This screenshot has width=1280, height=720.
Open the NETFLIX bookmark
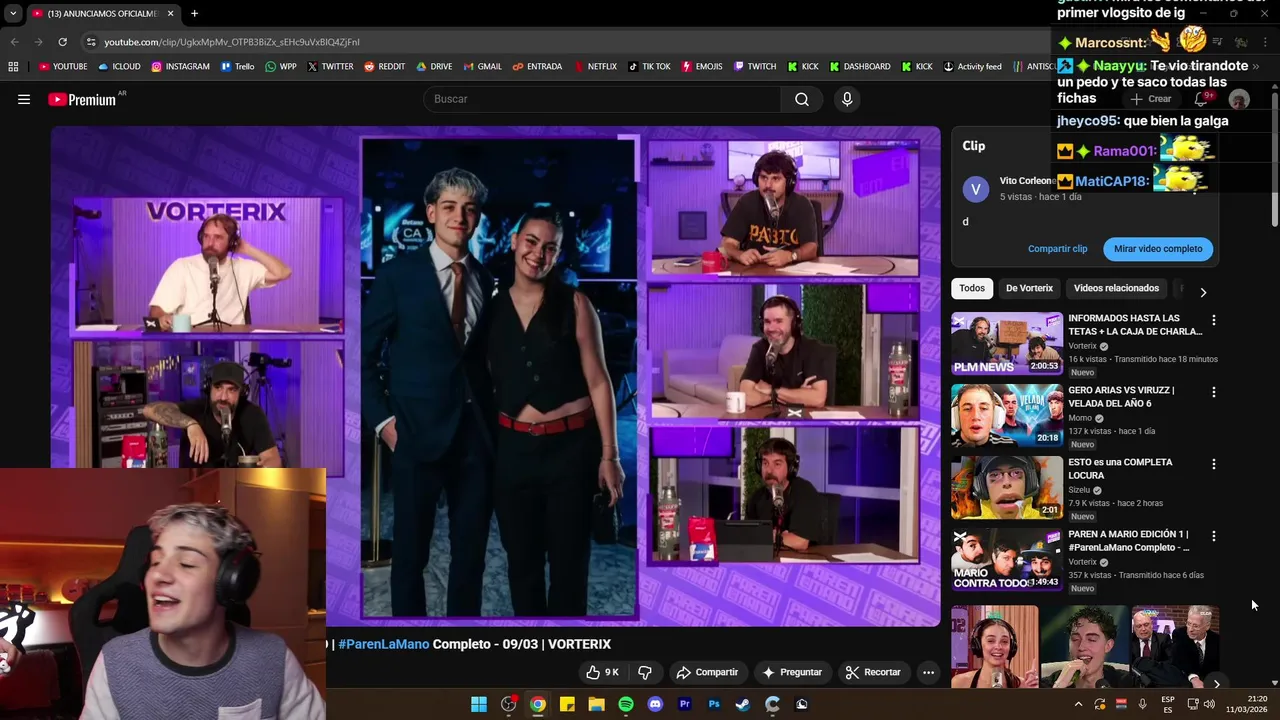595,67
